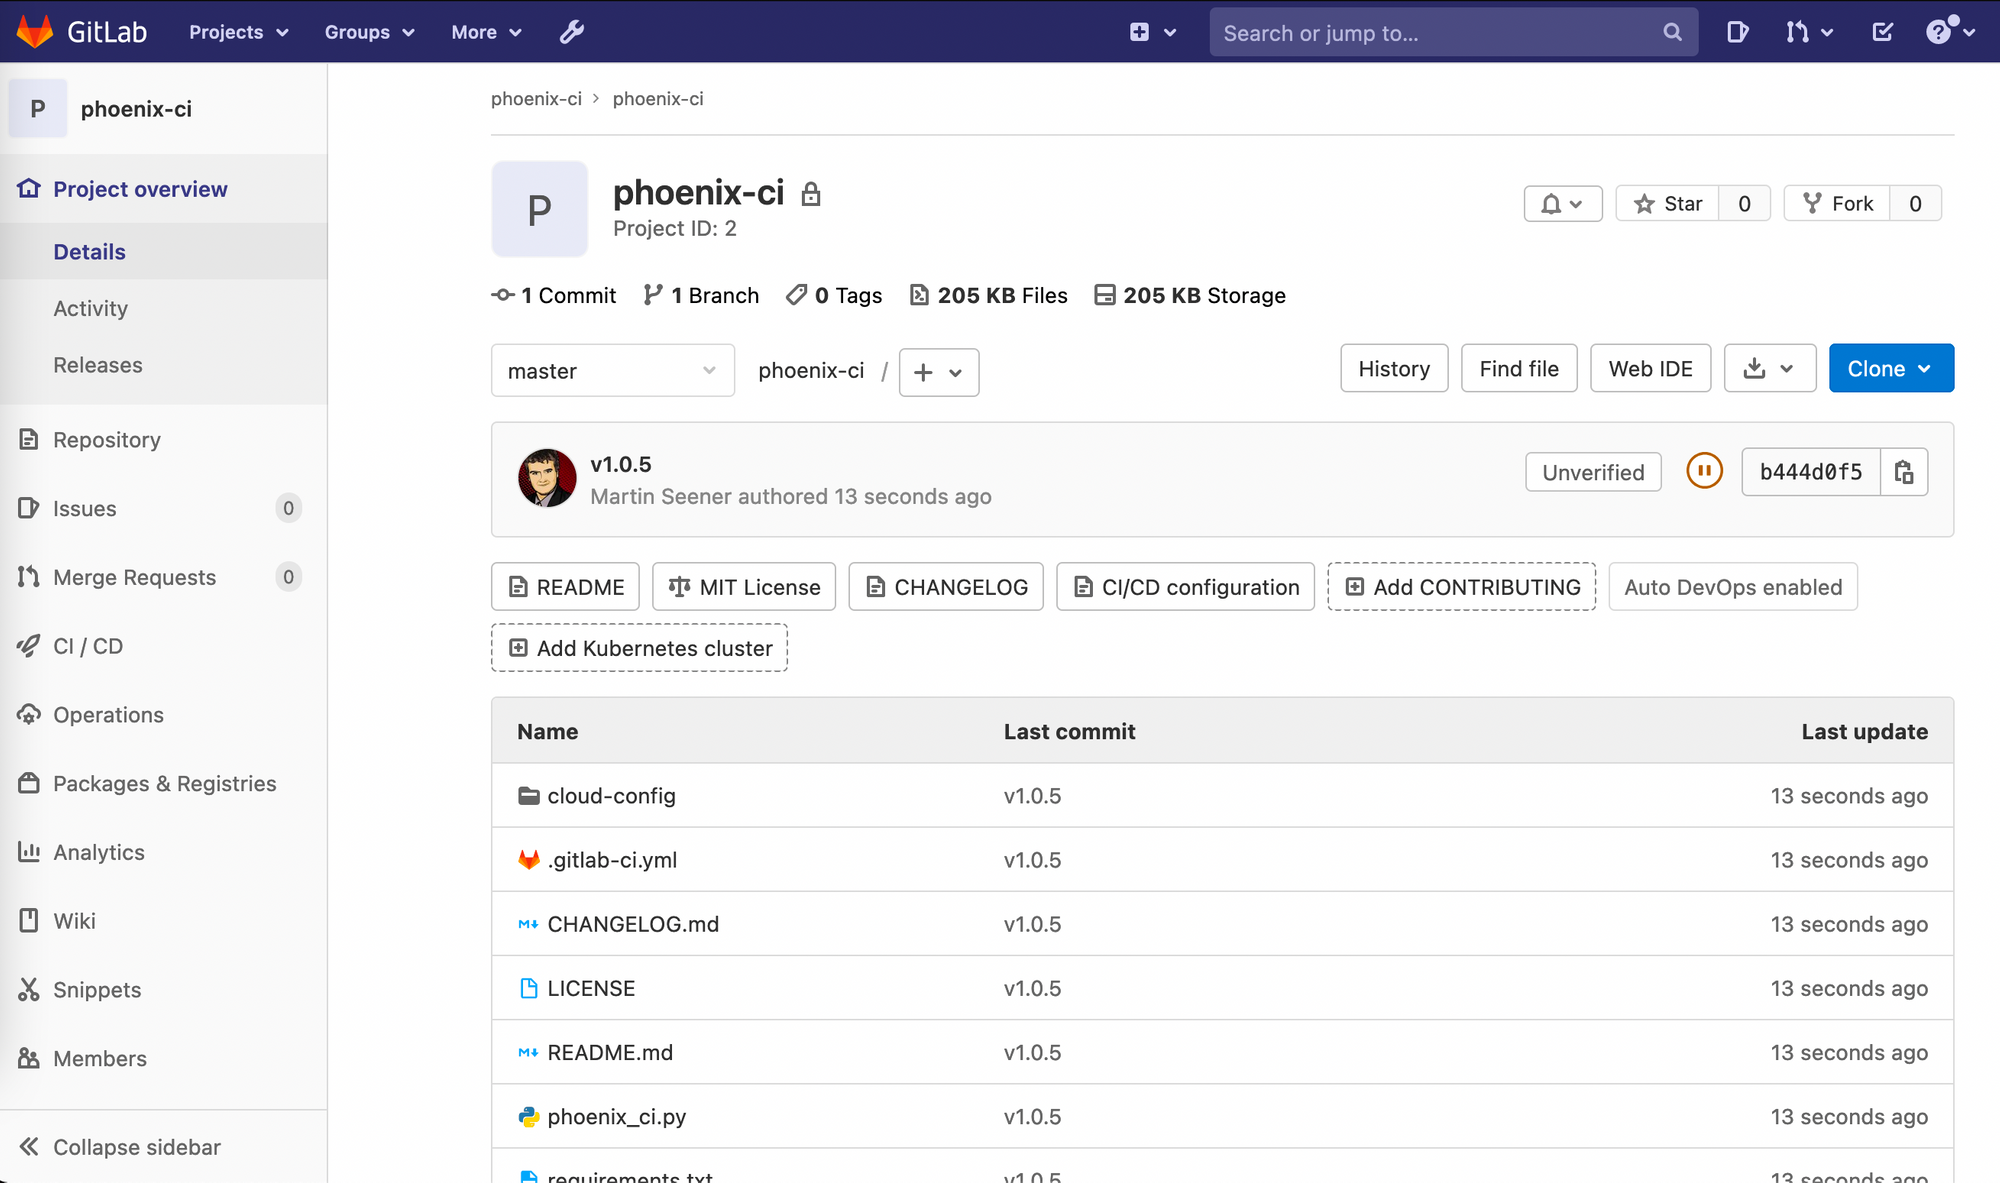Viewport: 2000px width, 1183px height.
Task: Open the LICENSE file
Action: [591, 988]
